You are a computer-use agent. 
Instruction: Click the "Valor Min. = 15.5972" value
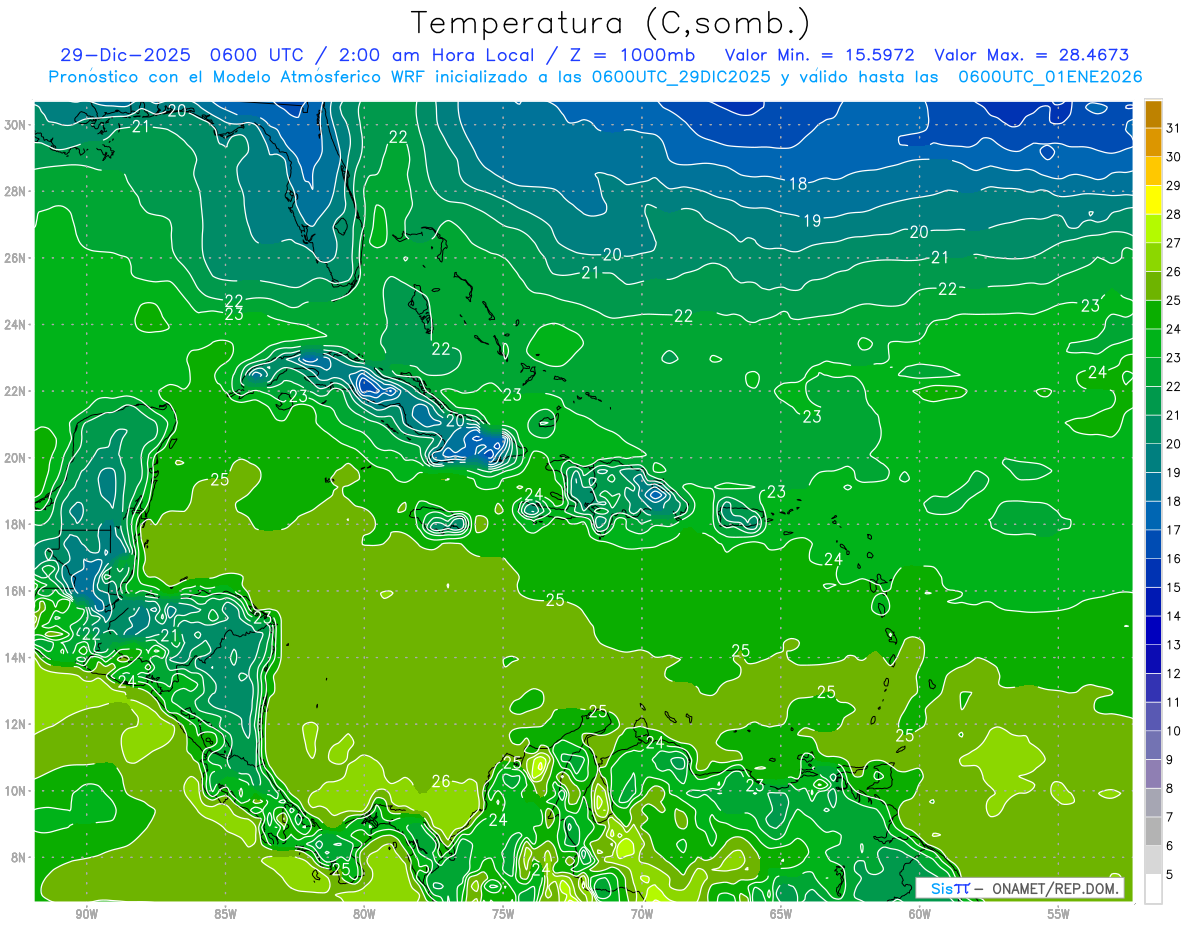click(819, 55)
